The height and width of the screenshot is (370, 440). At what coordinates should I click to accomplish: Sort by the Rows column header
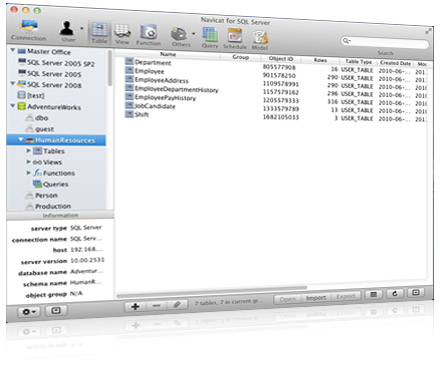(320, 60)
